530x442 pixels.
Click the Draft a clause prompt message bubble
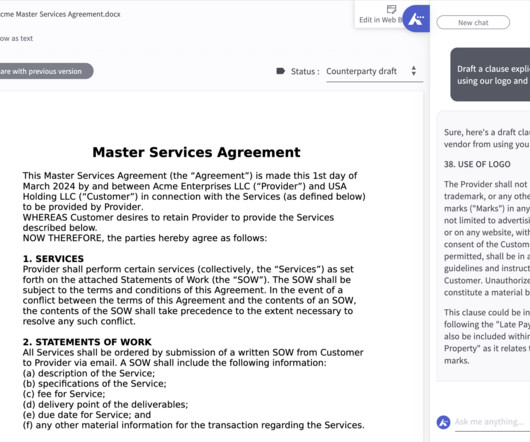[x=490, y=74]
